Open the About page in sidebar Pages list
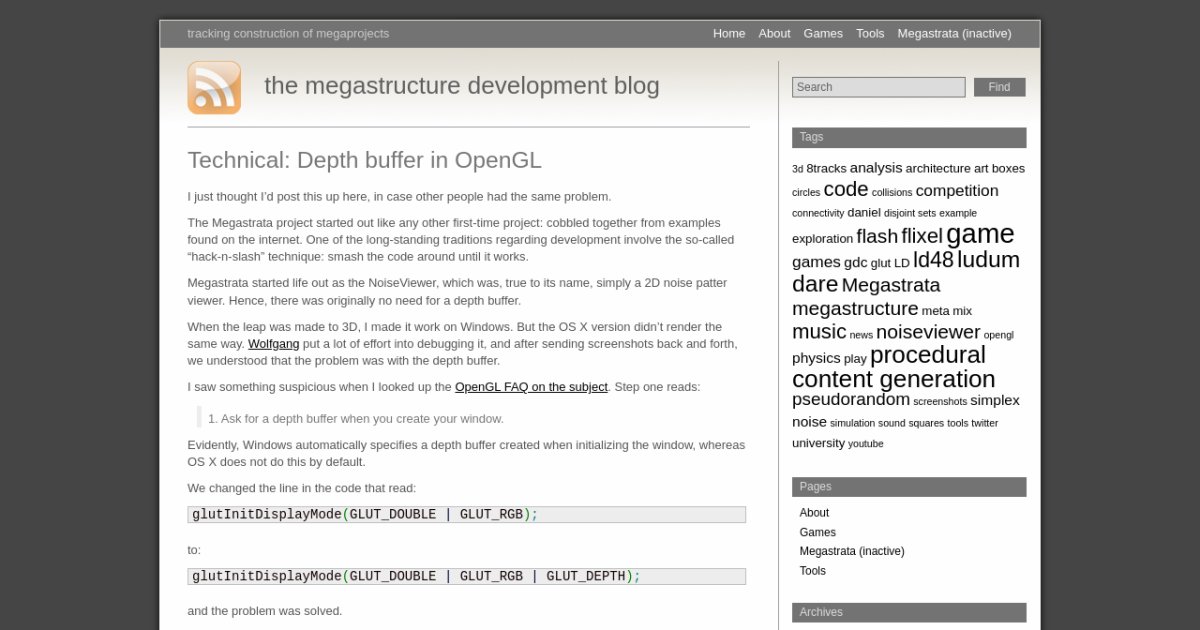This screenshot has width=1200, height=630. tap(814, 513)
